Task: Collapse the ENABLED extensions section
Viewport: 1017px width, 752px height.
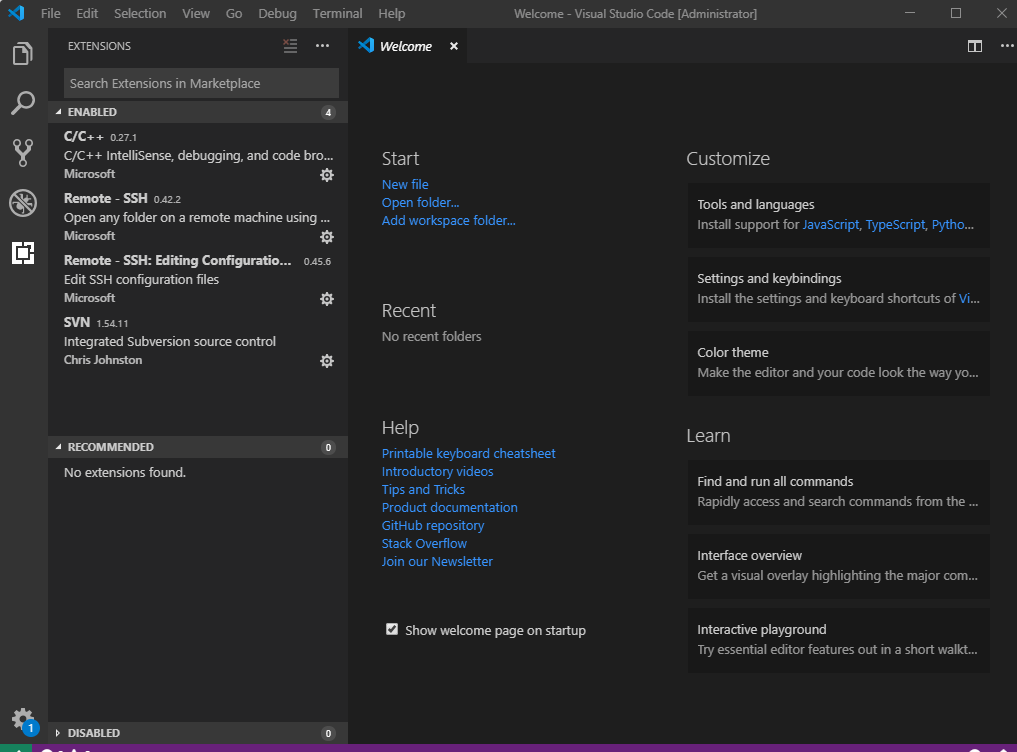Action: (198, 112)
